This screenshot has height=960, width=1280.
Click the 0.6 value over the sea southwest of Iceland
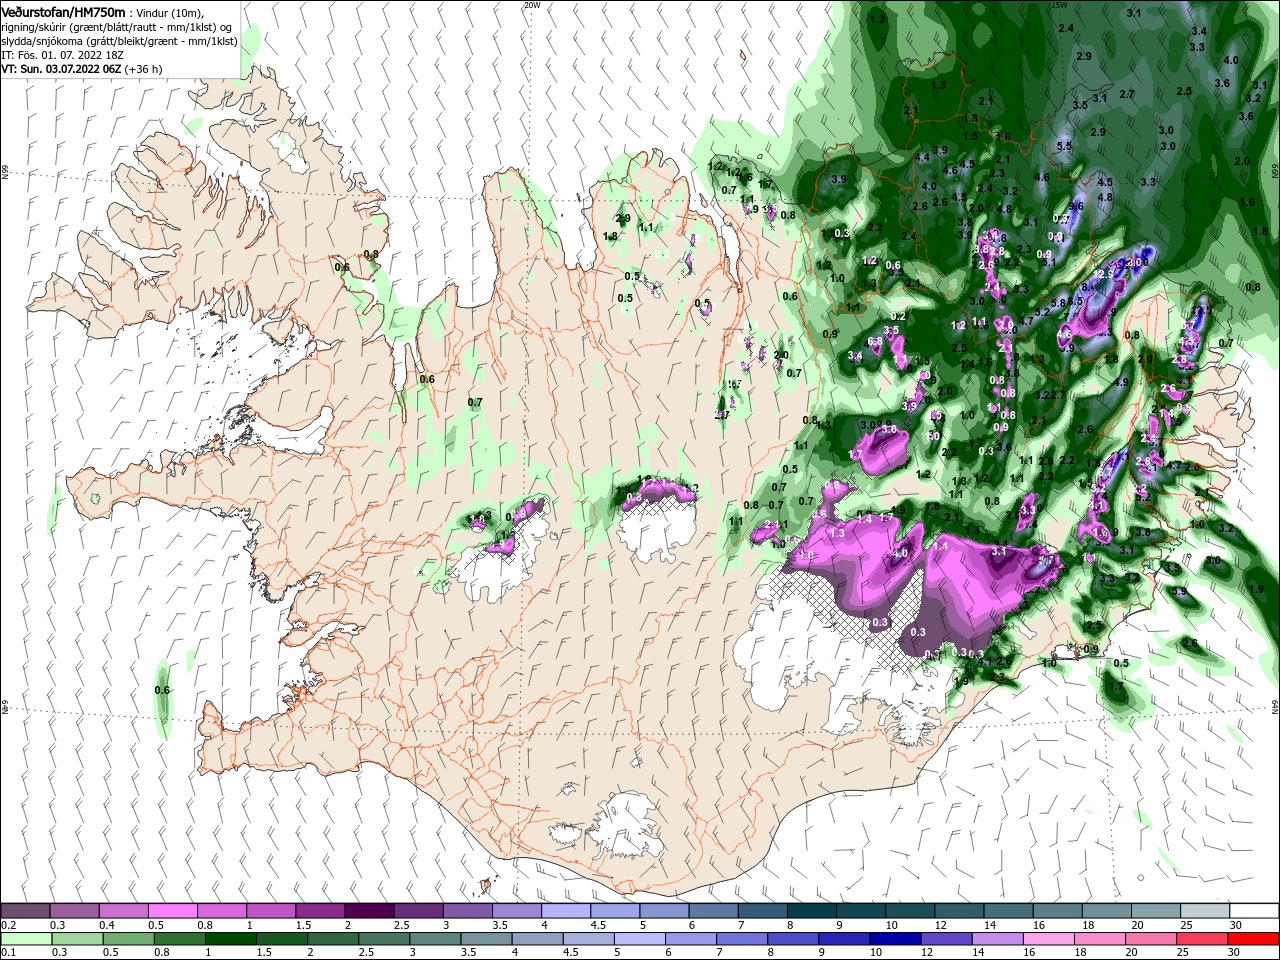point(162,690)
